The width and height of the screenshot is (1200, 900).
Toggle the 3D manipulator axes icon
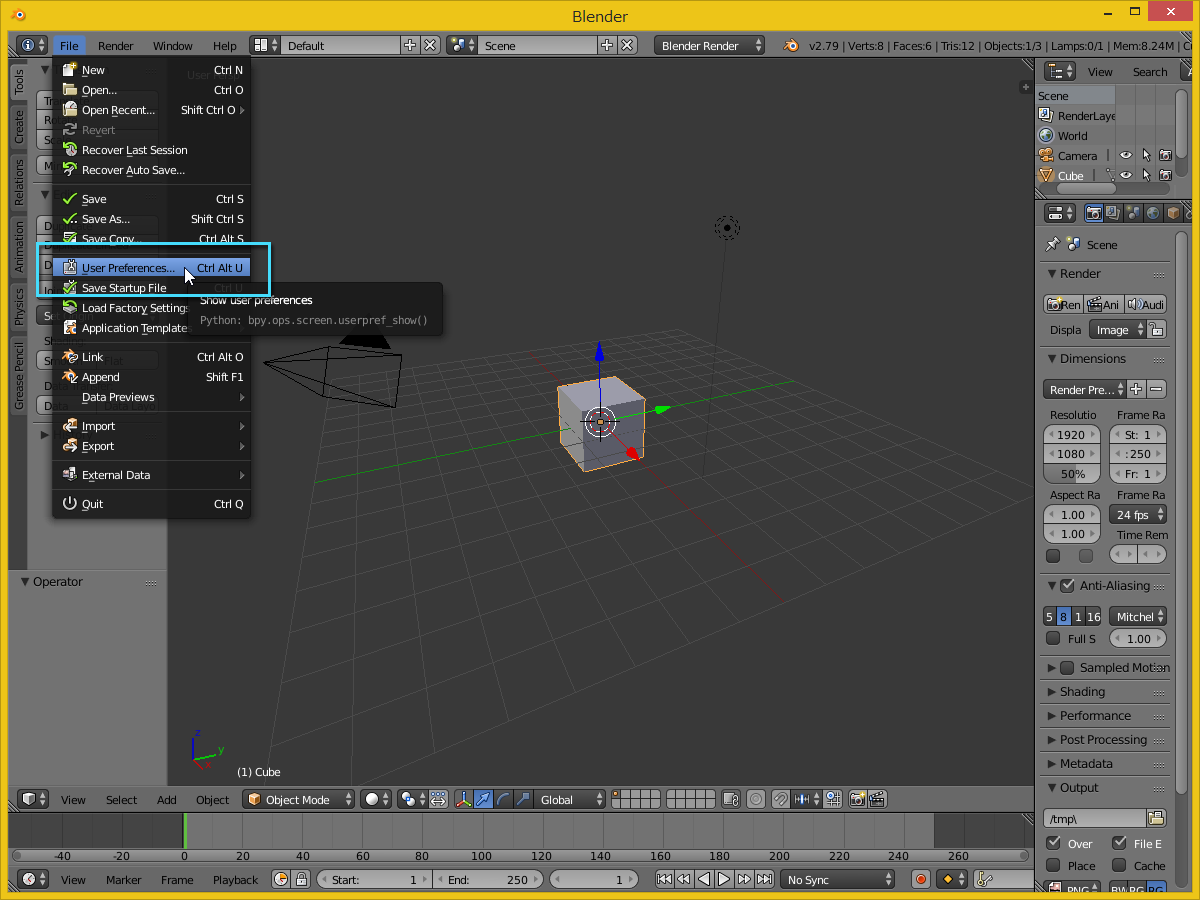click(x=464, y=799)
